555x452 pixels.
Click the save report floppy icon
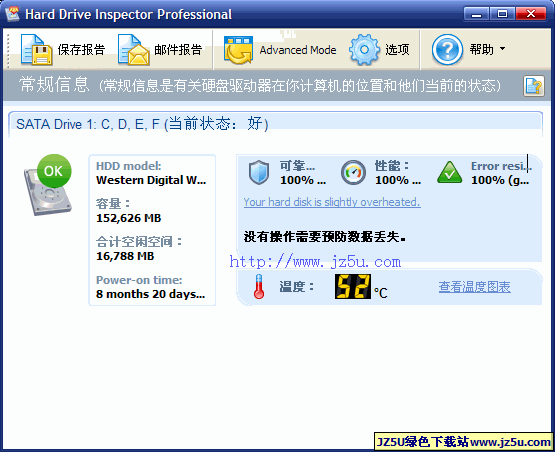(36, 50)
